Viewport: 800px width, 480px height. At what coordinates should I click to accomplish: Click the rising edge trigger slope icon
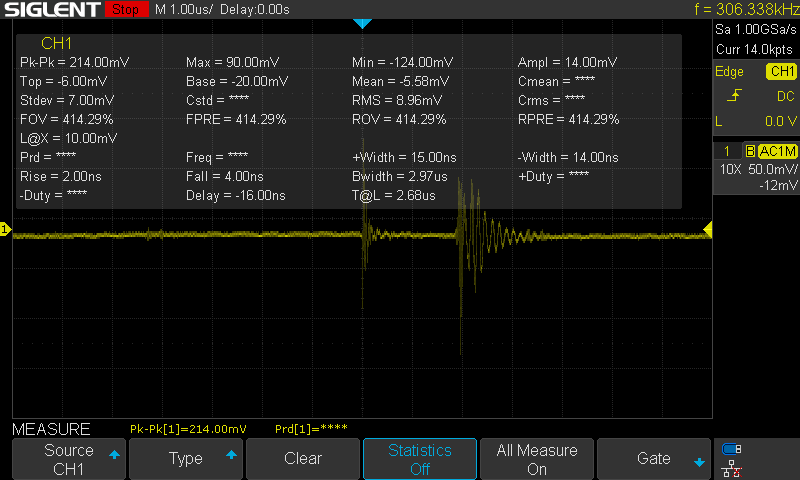pyautogui.click(x=734, y=96)
